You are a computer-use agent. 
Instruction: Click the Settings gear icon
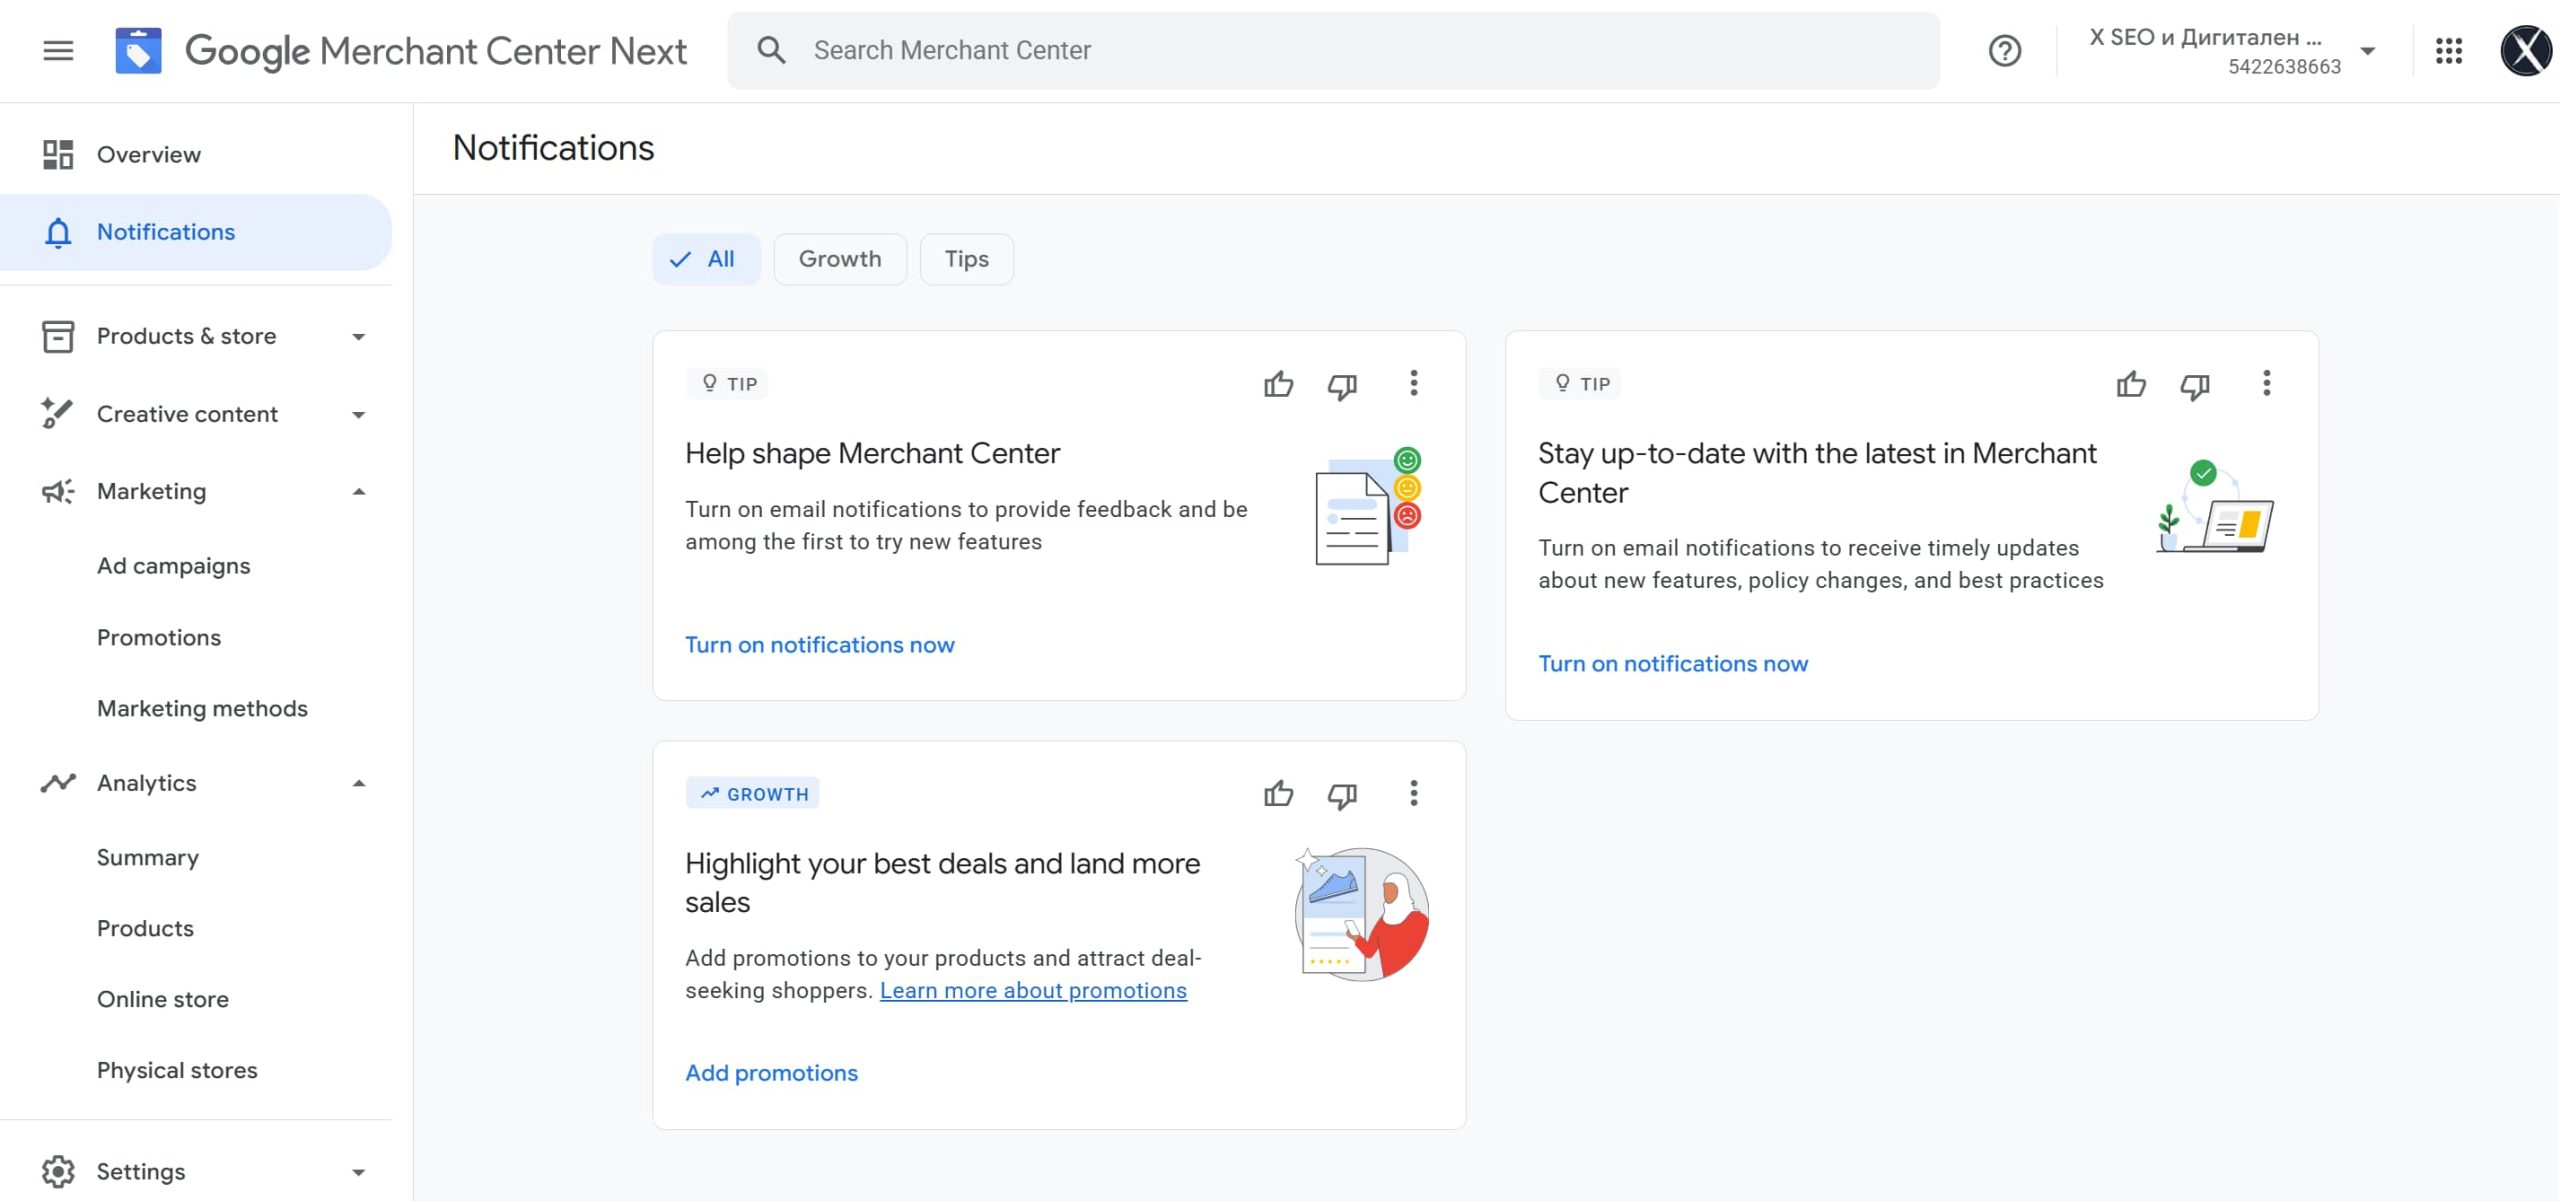pos(58,1171)
